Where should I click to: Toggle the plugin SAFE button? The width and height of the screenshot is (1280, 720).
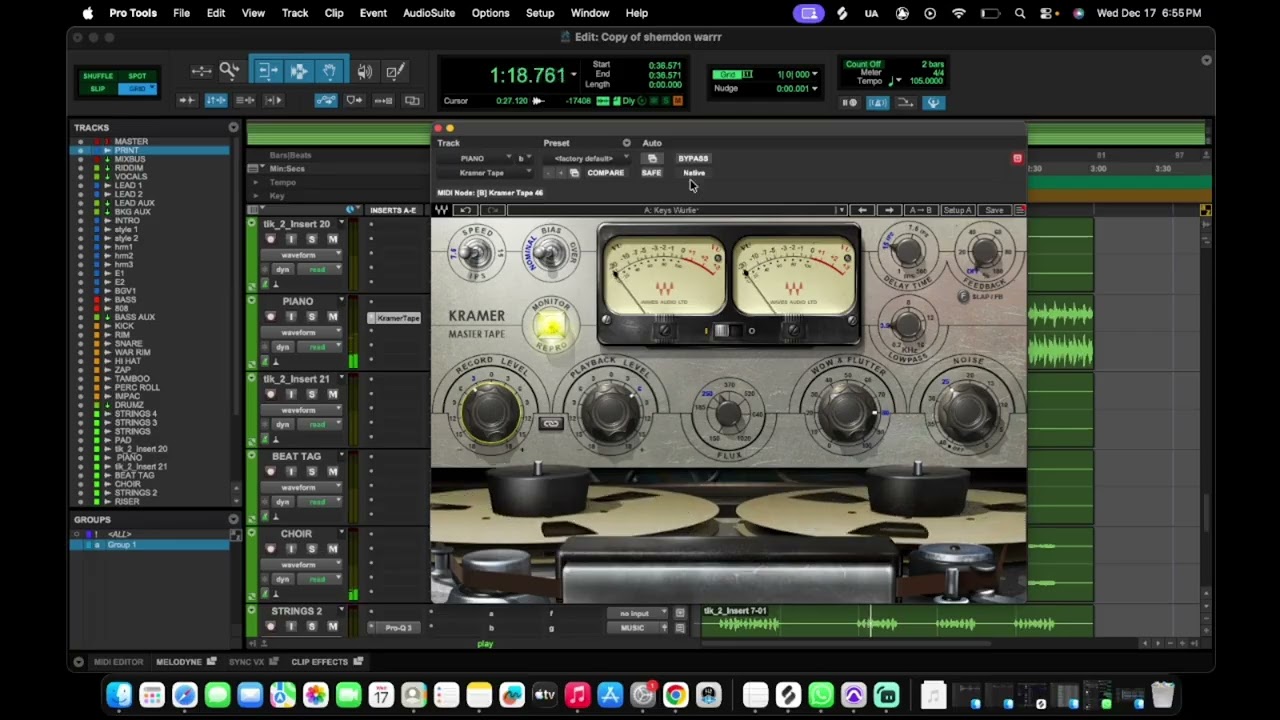(x=651, y=173)
